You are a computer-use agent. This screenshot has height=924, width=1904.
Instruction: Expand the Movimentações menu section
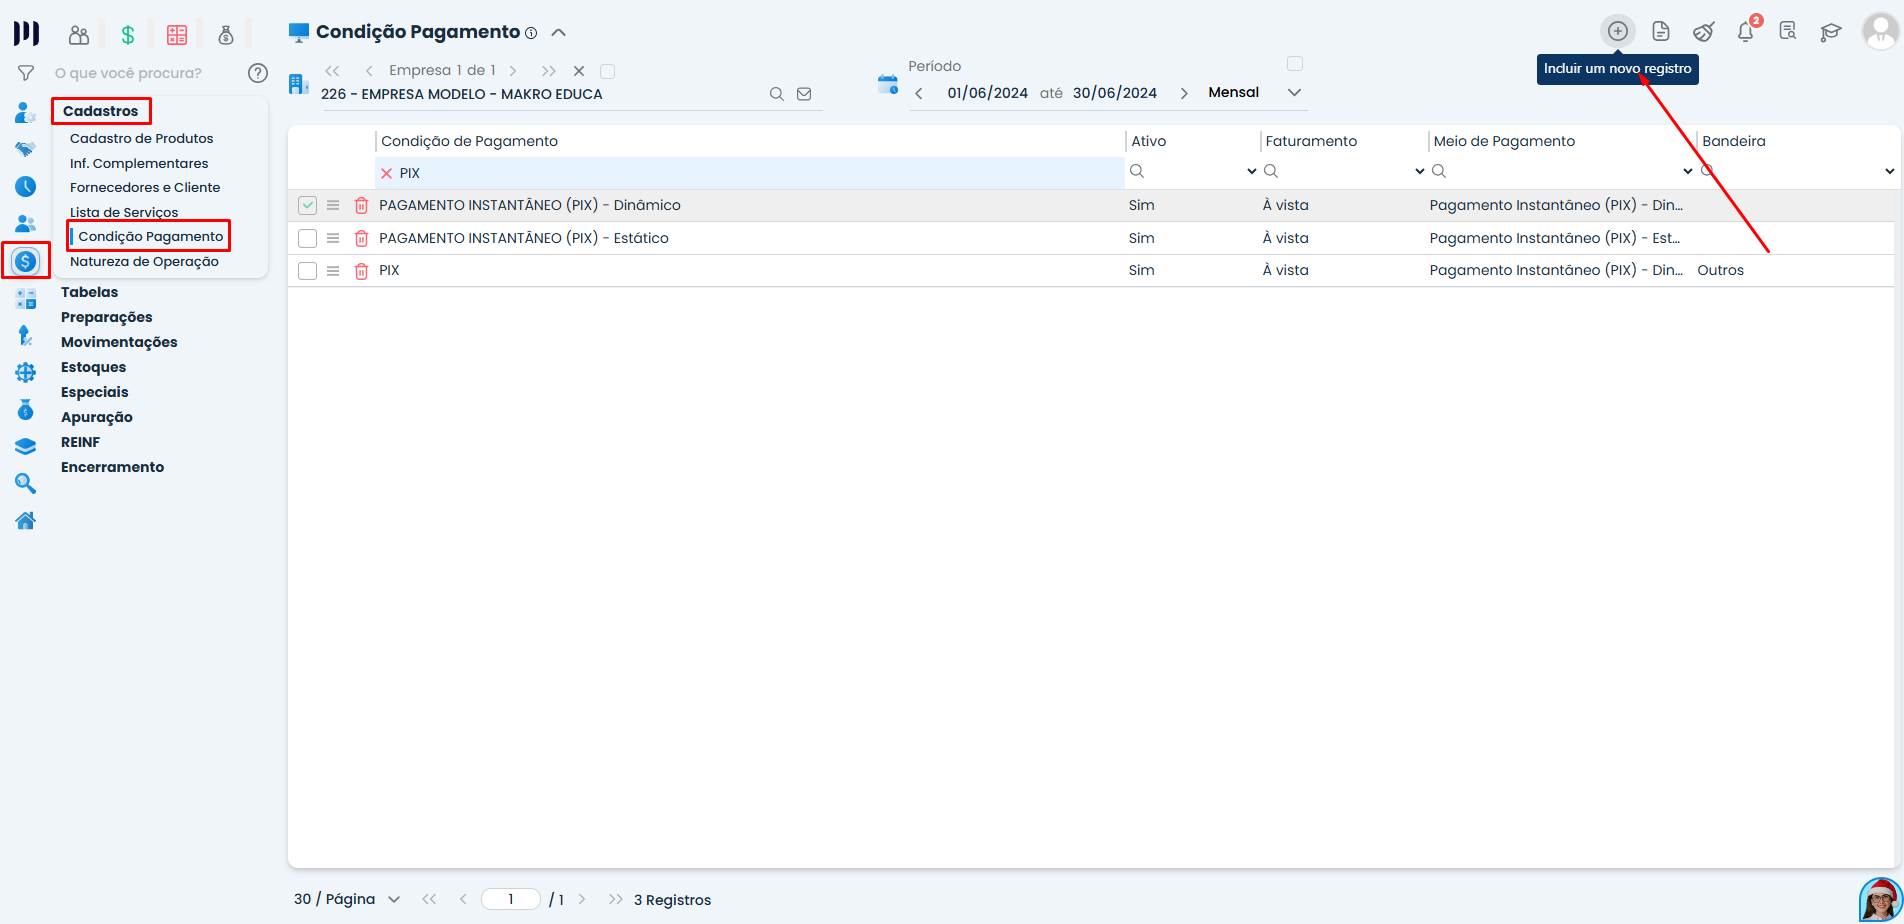tap(119, 342)
